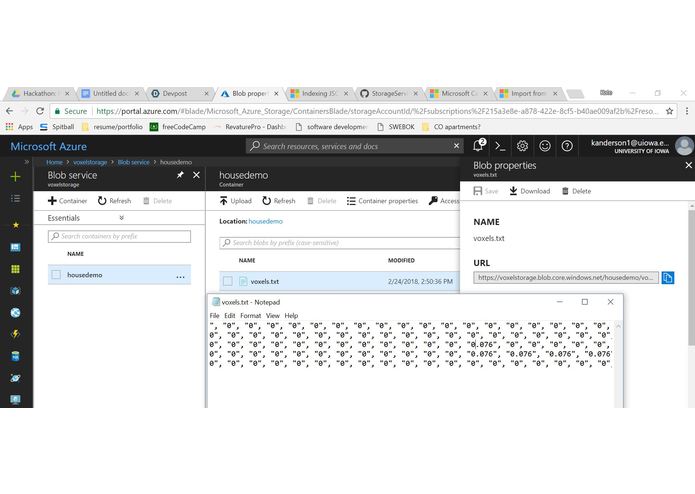Click the add Container button

click(67, 201)
